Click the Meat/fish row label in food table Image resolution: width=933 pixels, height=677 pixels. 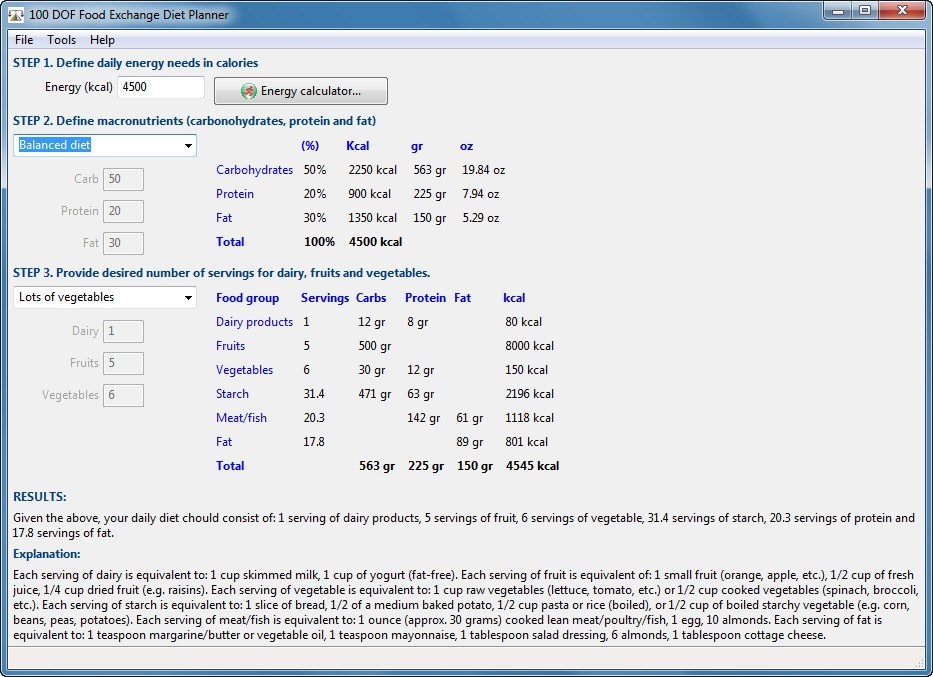(x=241, y=418)
